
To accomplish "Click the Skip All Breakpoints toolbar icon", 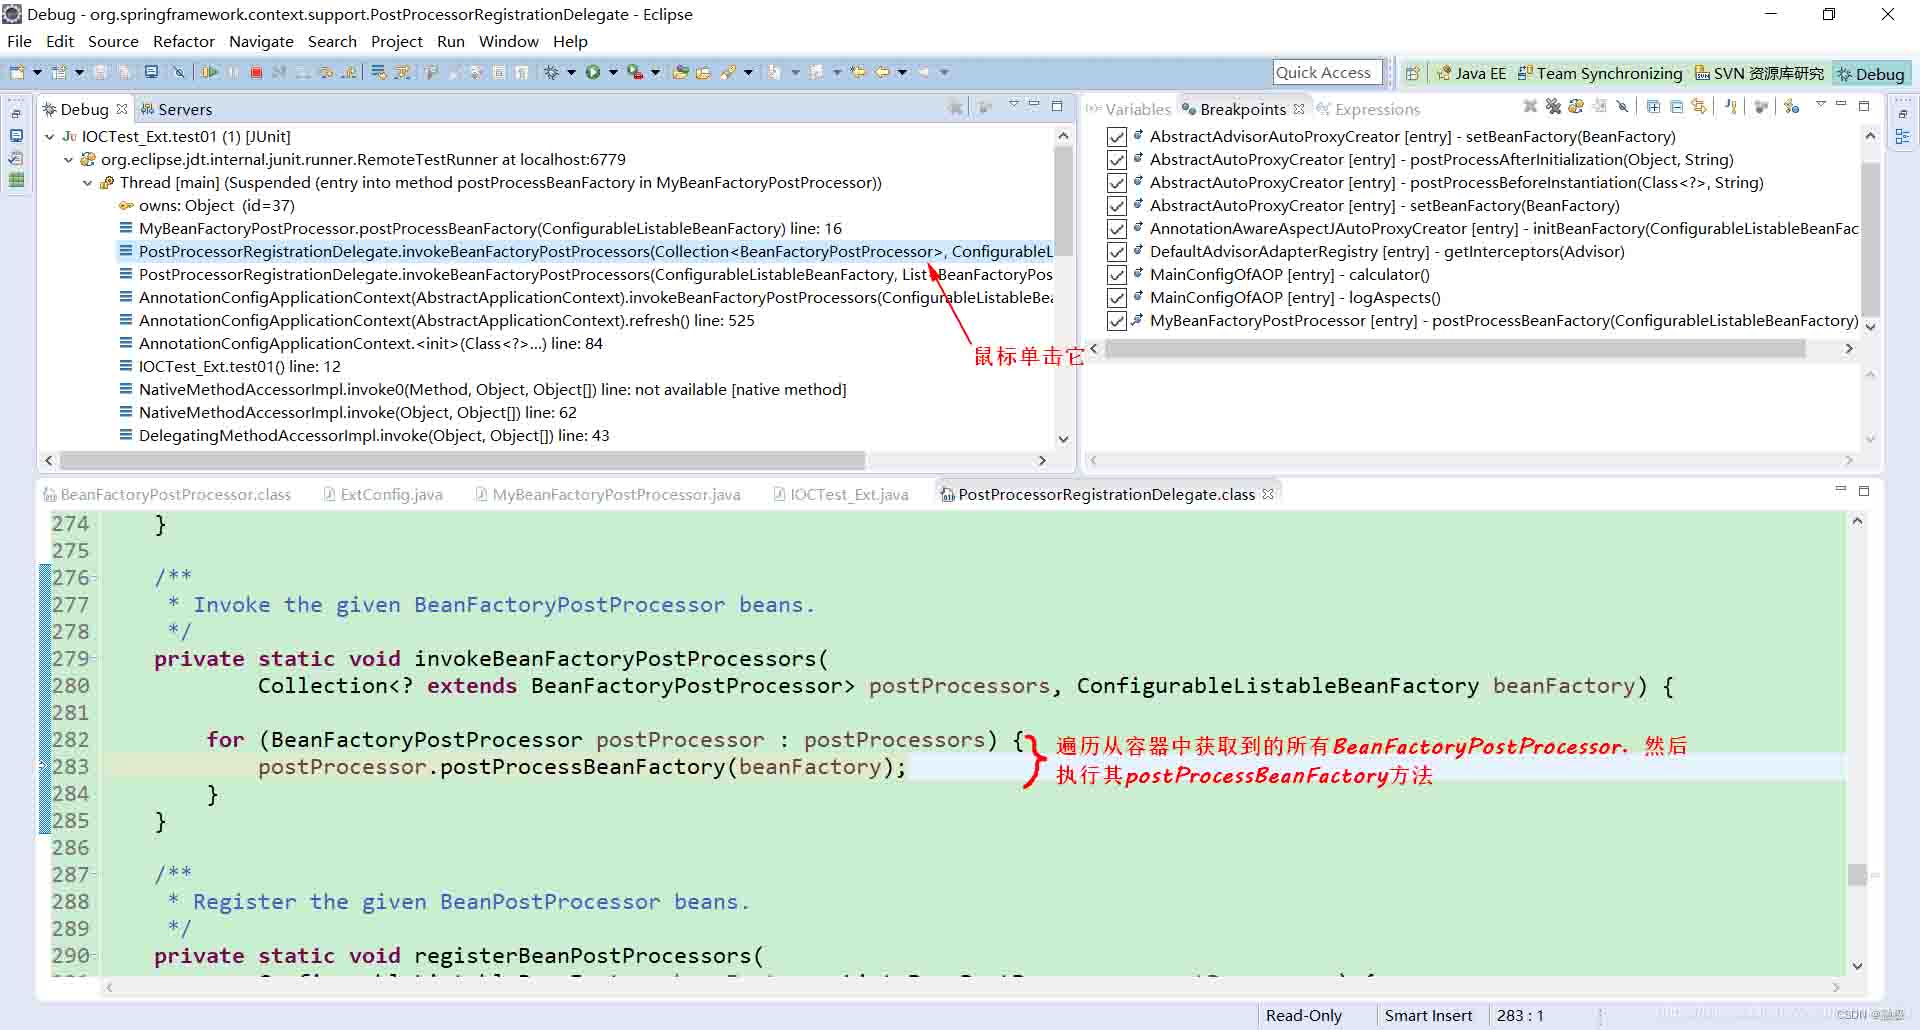I will pyautogui.click(x=178, y=72).
